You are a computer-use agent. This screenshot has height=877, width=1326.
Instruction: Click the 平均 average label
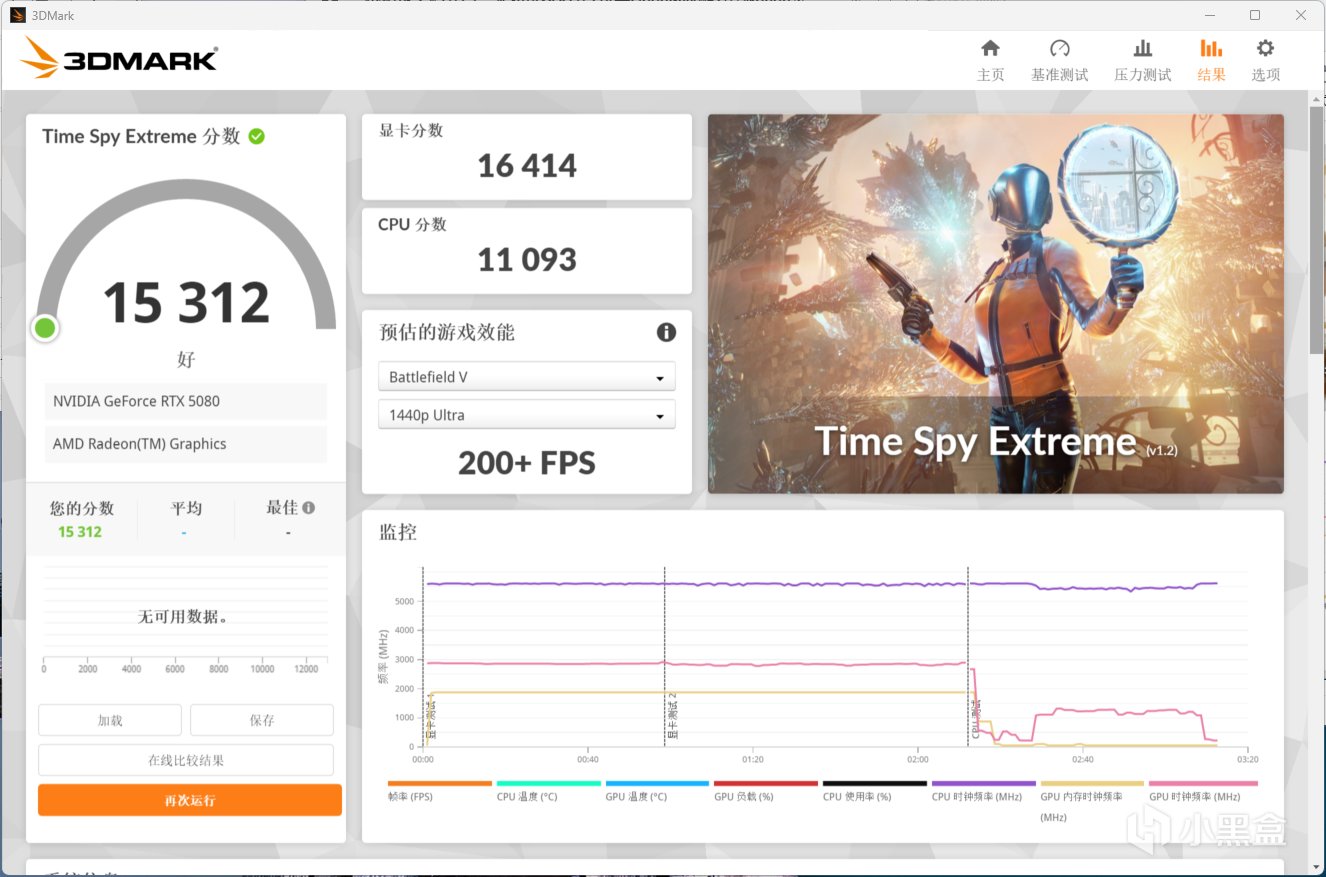(186, 508)
